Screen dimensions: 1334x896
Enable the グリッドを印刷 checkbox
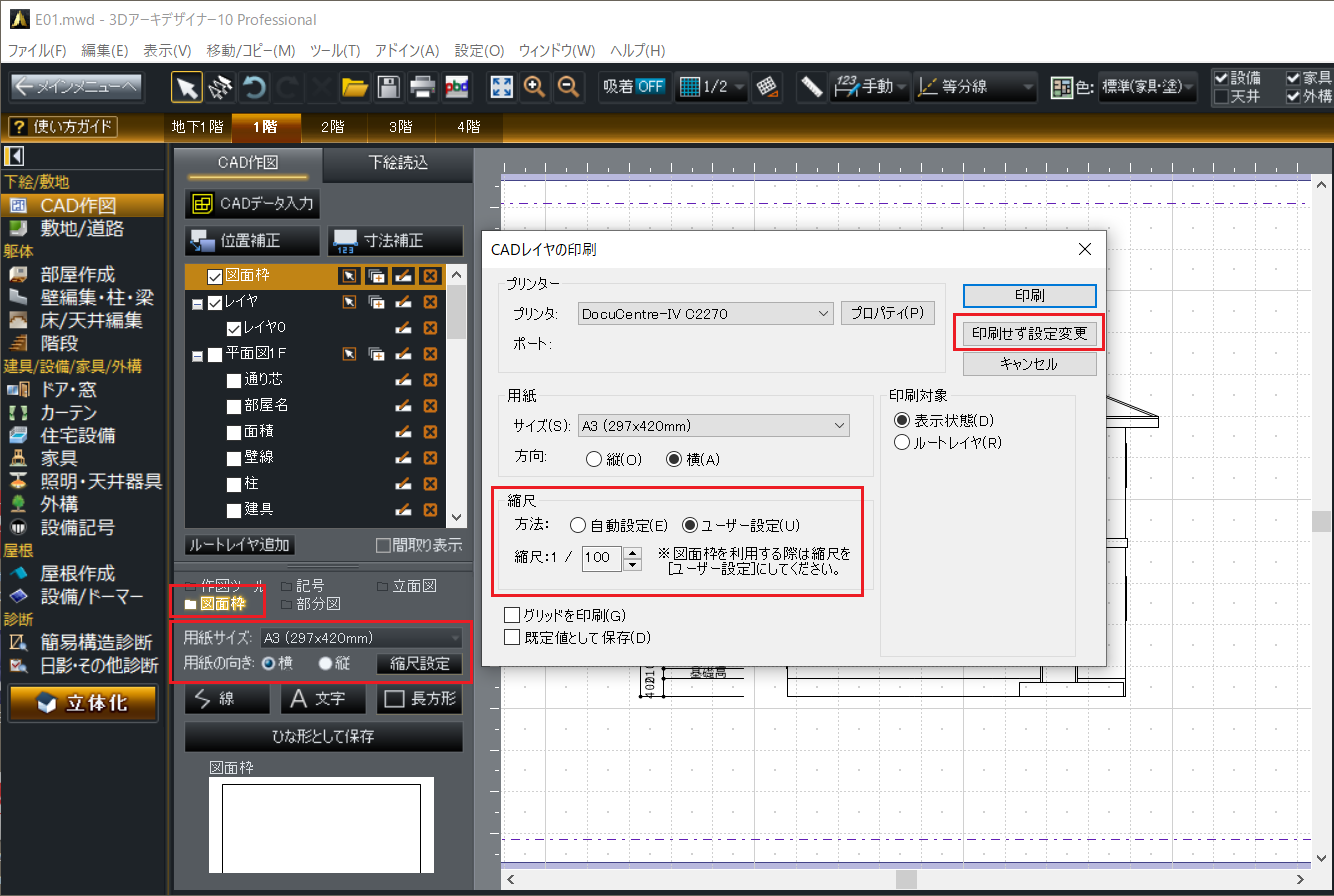(x=513, y=615)
